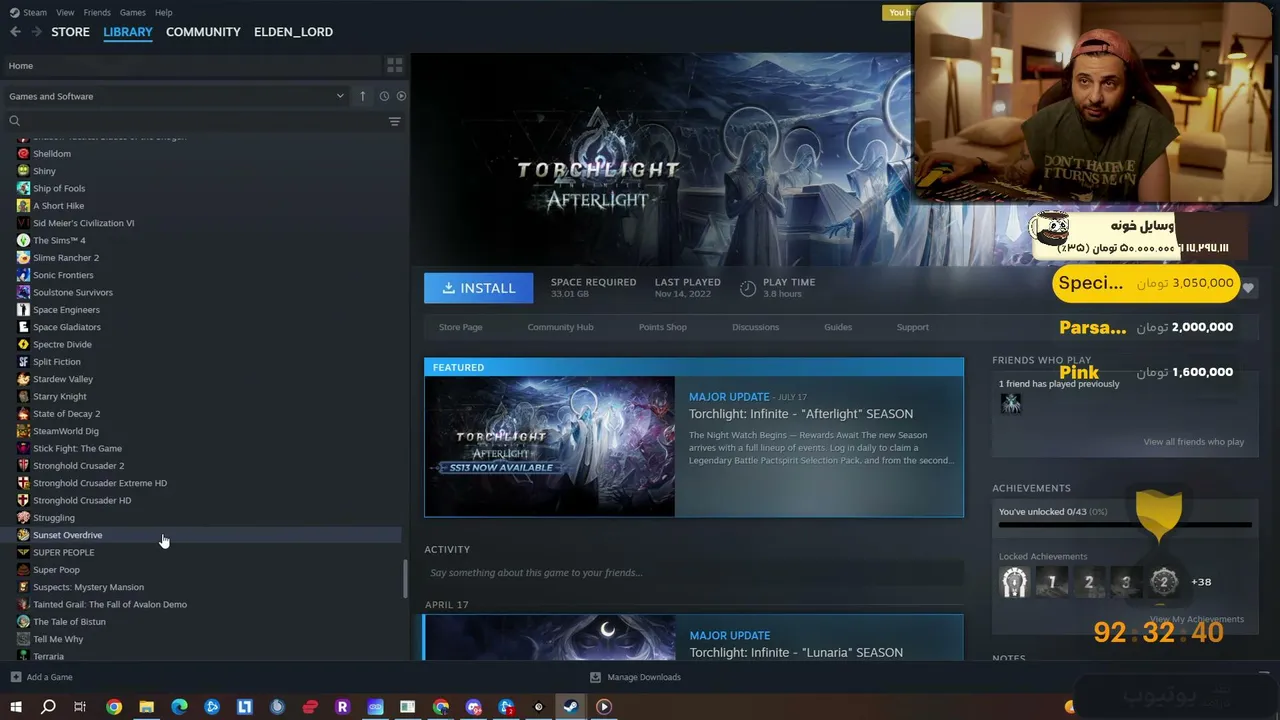1280x720 pixels.
Task: Go forward with the right arrow
Action: coord(36,32)
